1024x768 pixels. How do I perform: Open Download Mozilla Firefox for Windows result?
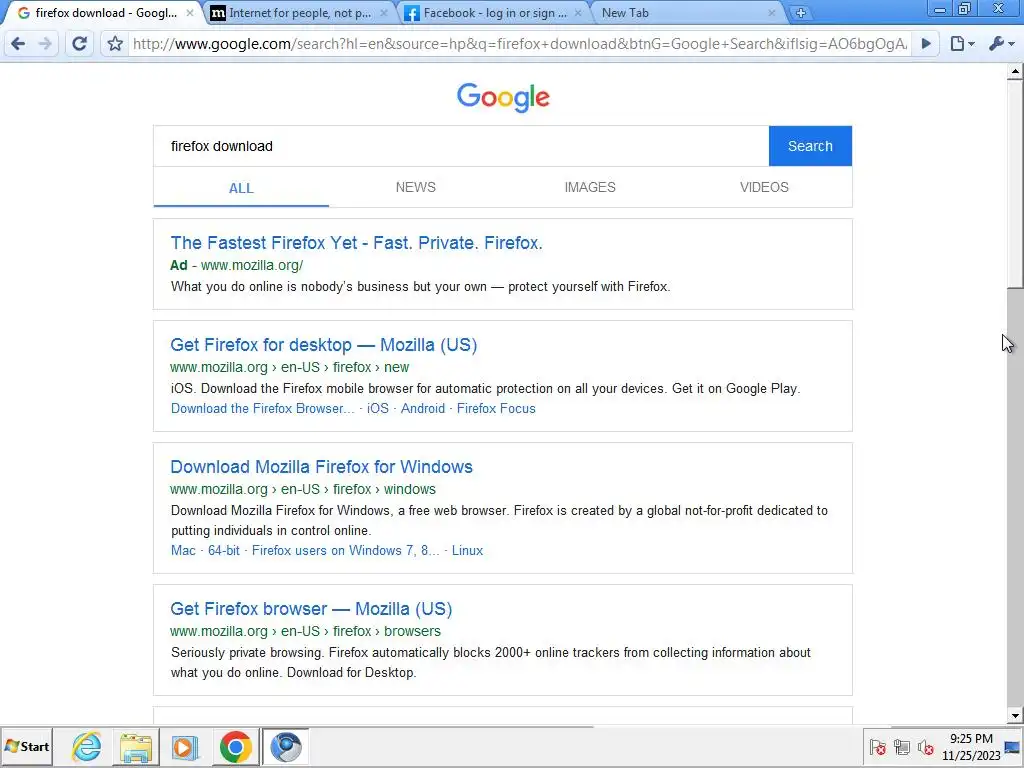click(321, 467)
